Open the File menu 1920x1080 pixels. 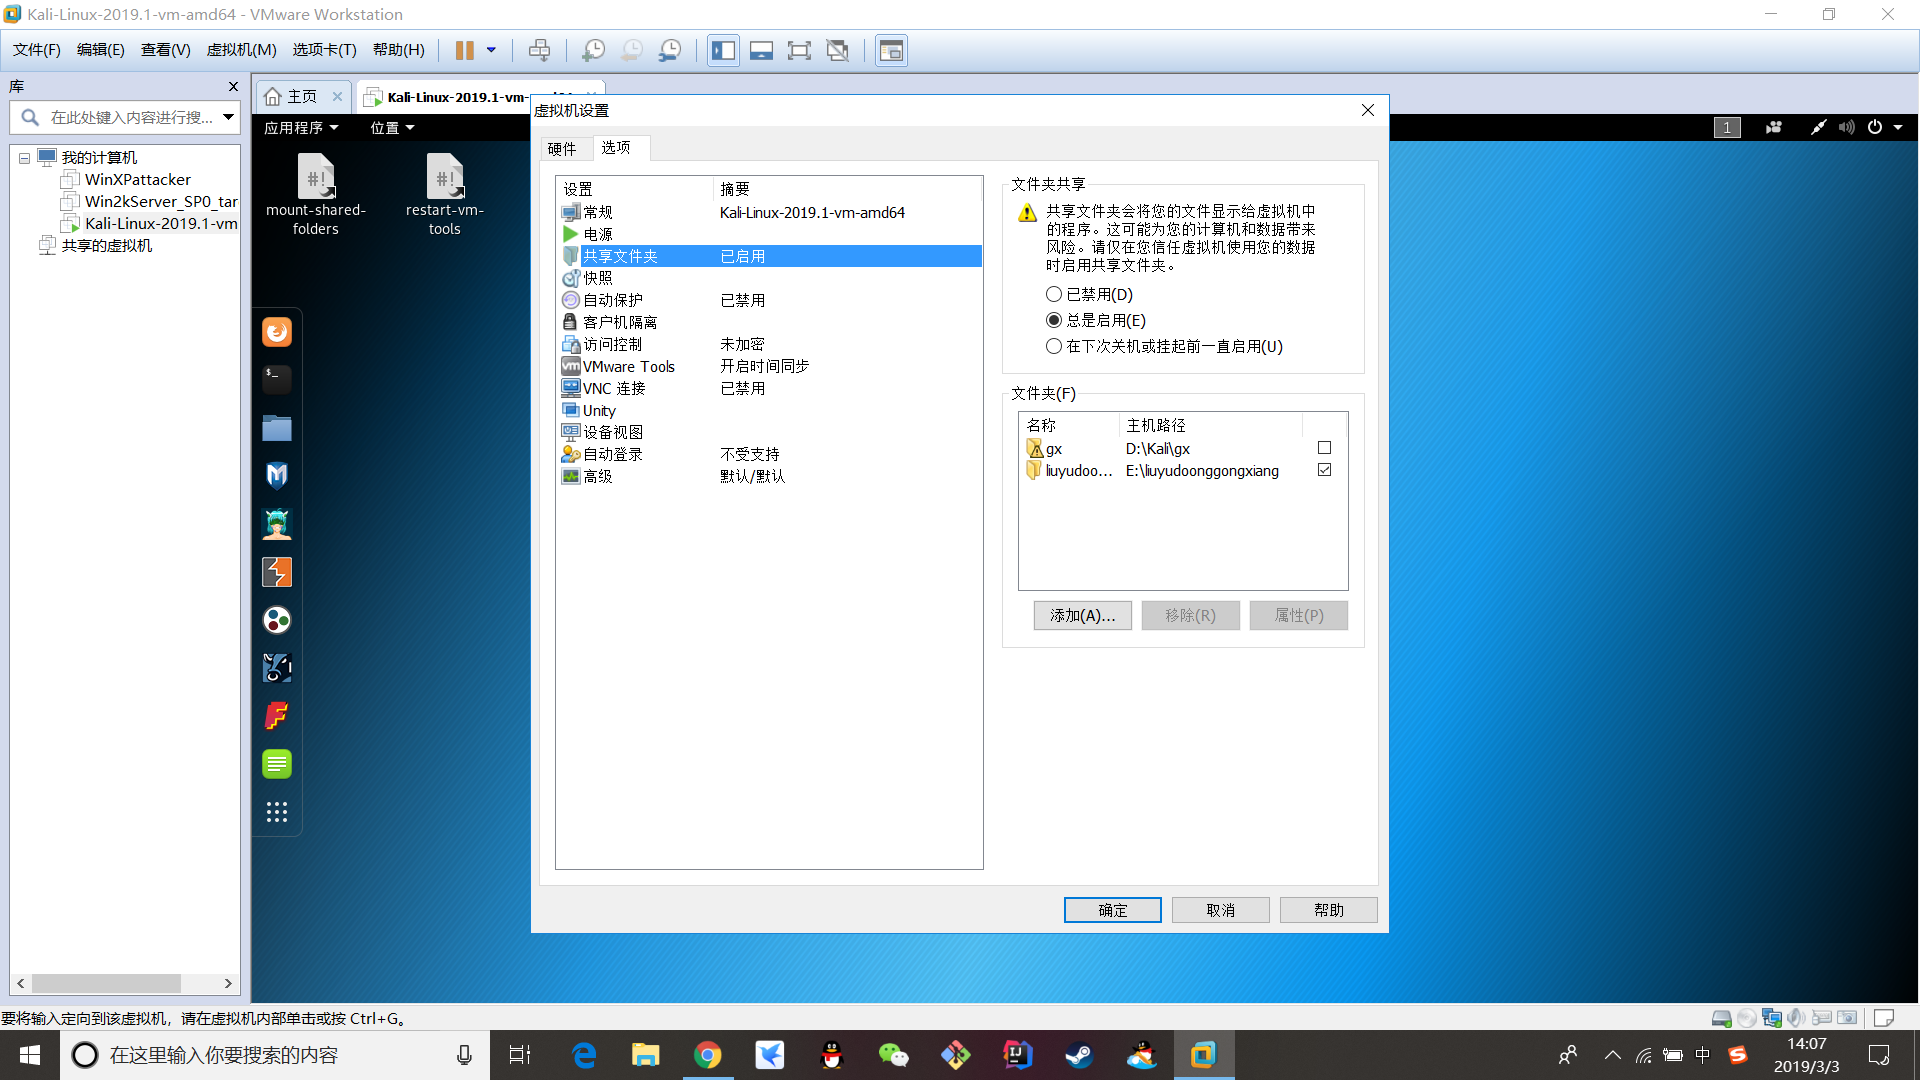click(x=37, y=50)
